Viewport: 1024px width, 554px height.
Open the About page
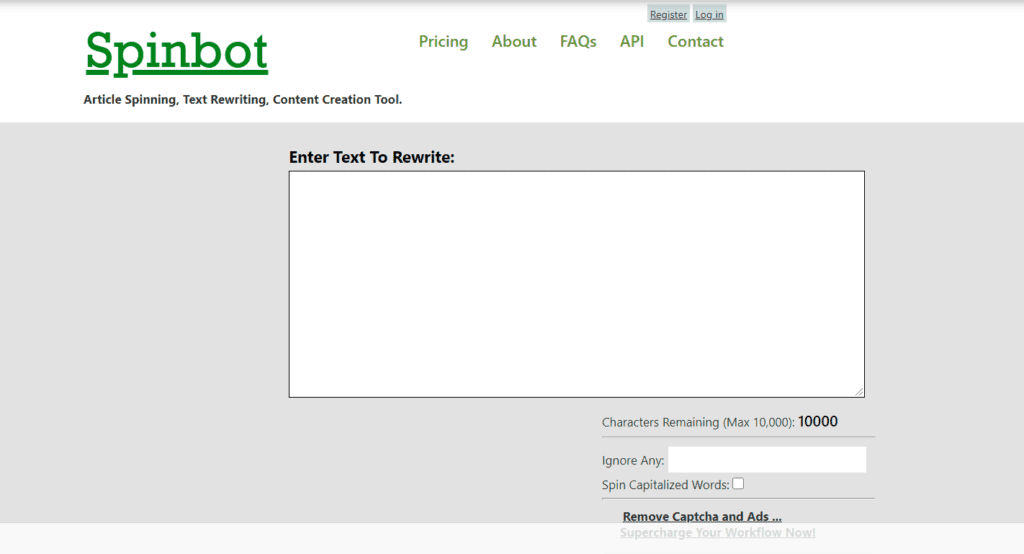point(514,41)
